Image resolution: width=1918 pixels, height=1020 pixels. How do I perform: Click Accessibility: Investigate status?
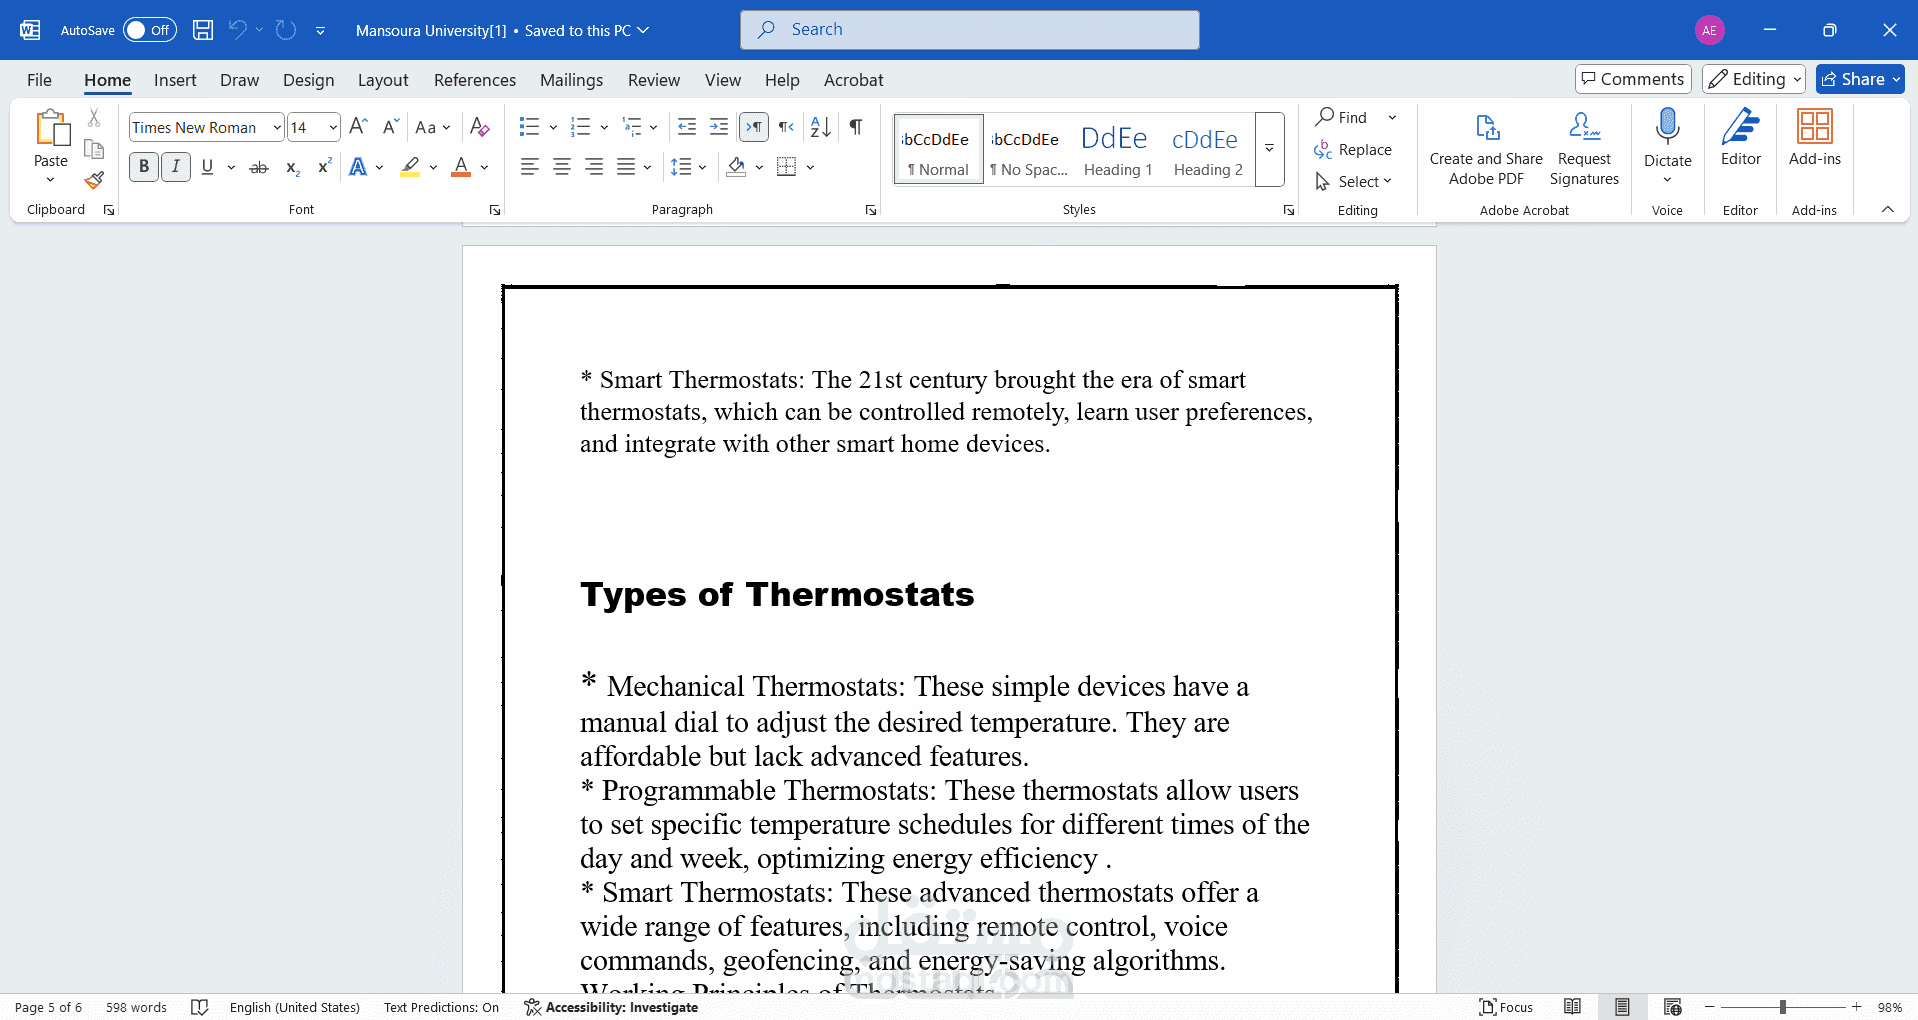[611, 1007]
